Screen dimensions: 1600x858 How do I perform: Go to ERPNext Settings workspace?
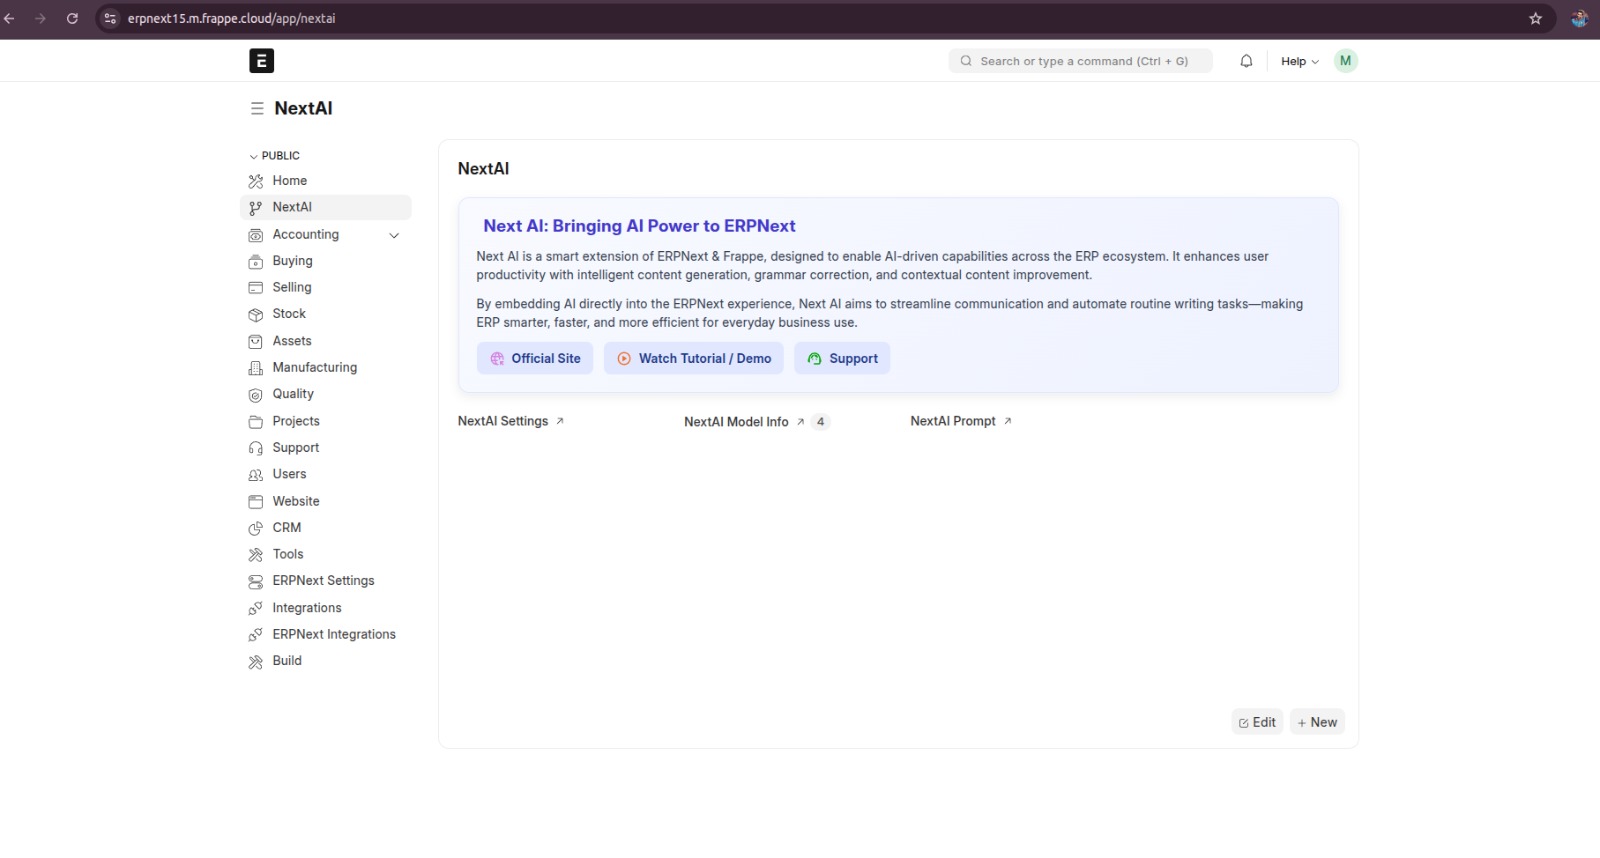click(323, 581)
